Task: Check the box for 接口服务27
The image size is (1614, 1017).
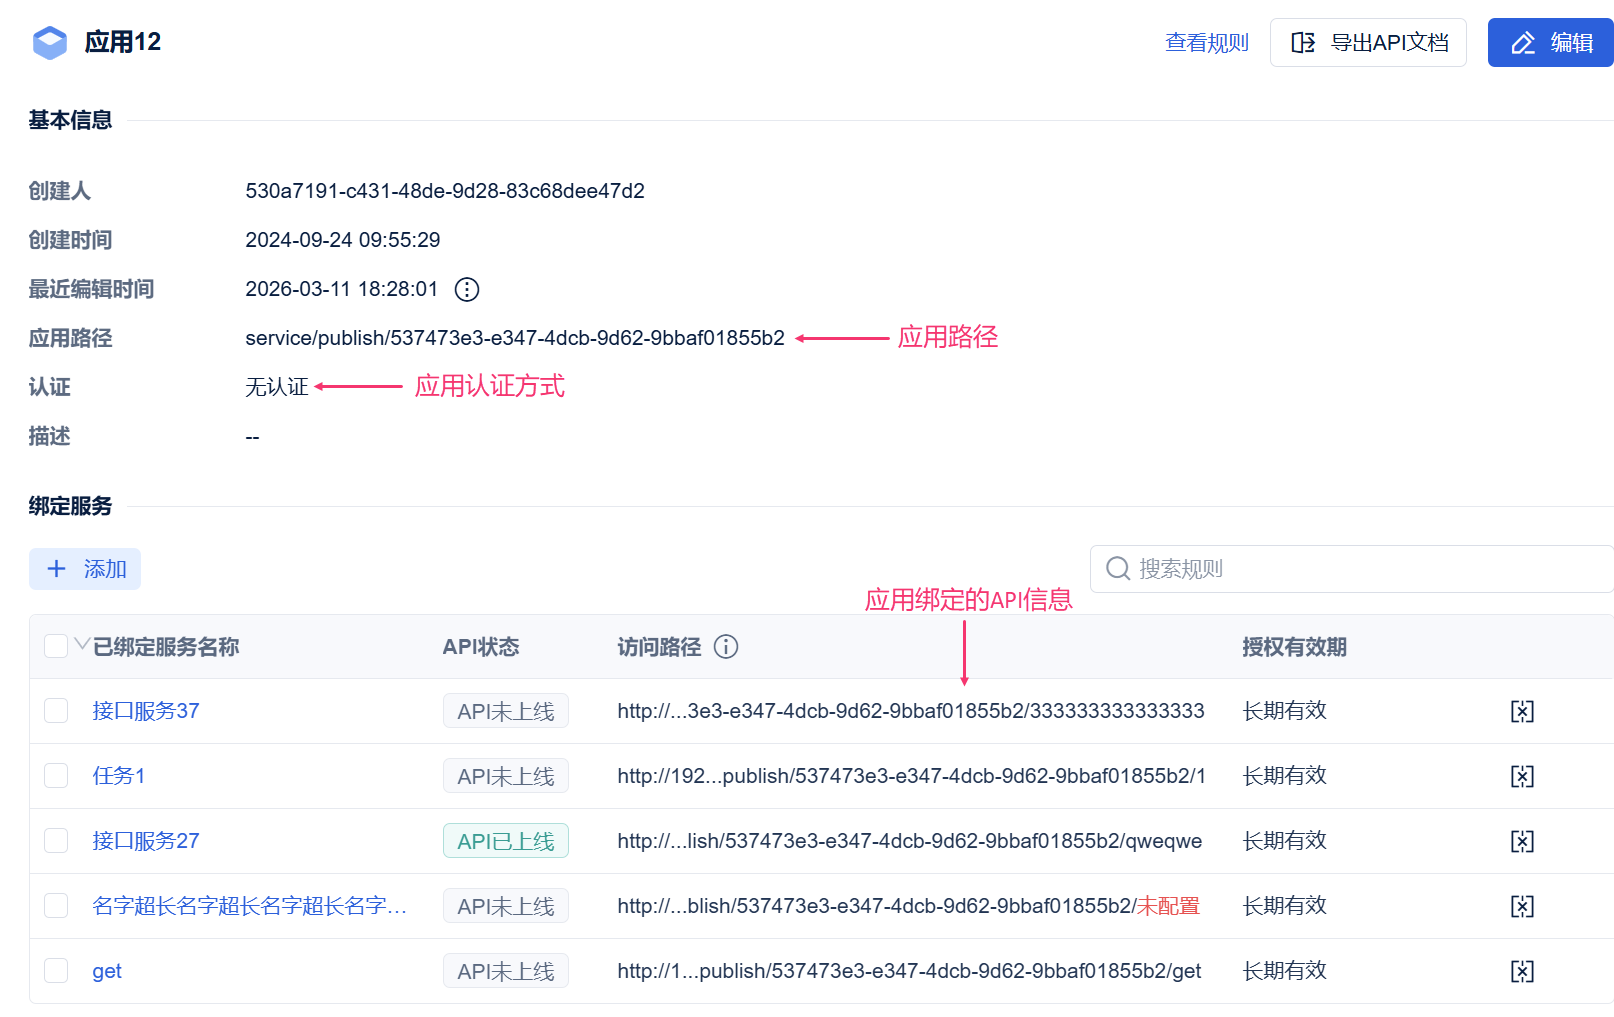Action: [x=56, y=841]
